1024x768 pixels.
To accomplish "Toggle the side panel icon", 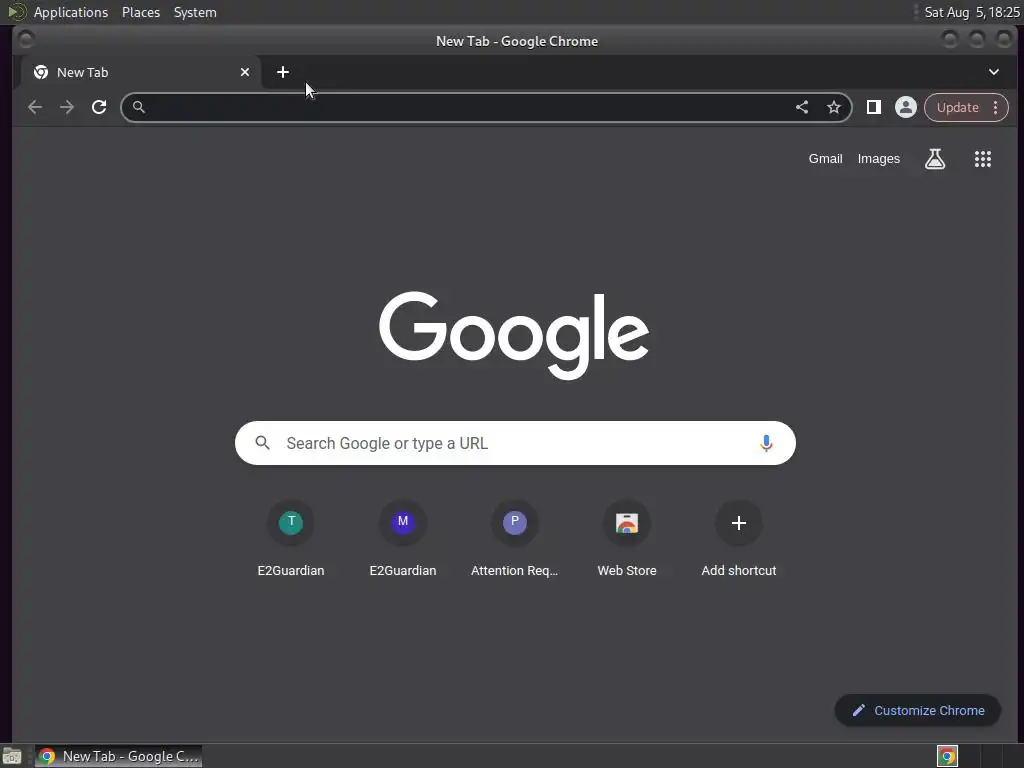I will click(873, 107).
